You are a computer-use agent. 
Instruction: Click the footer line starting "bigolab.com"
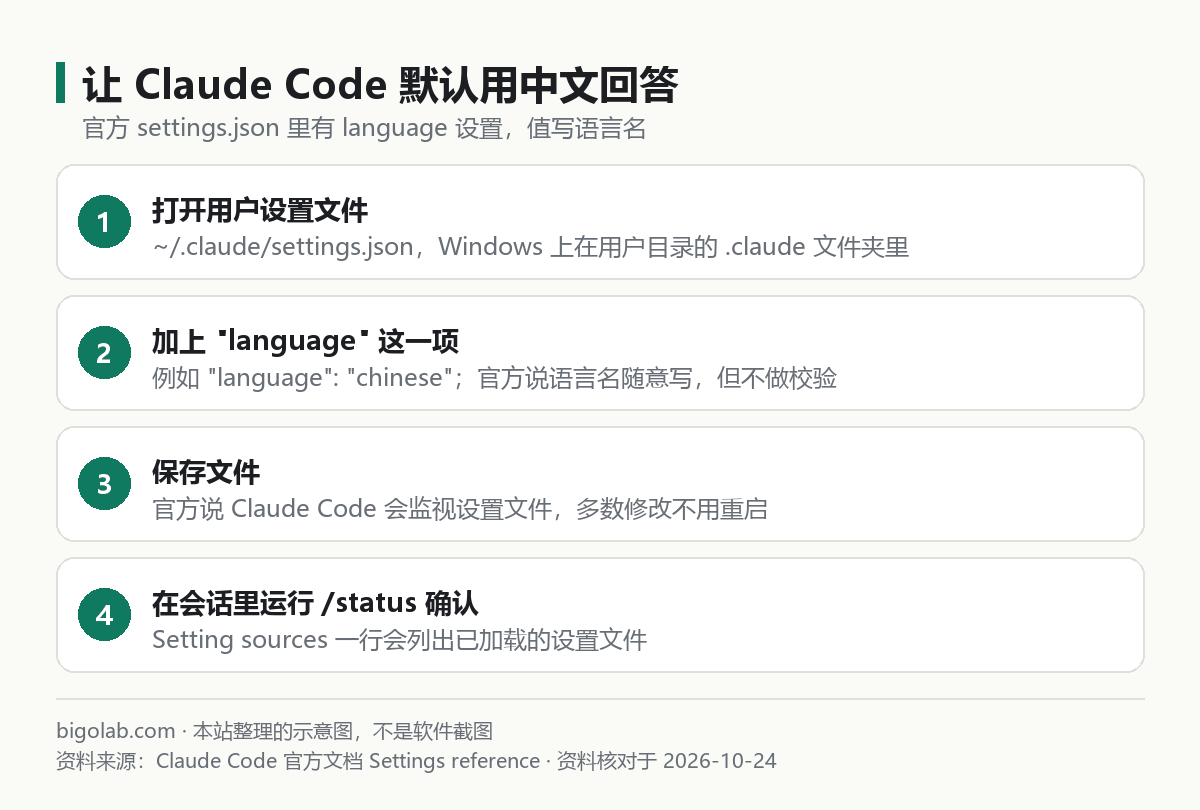point(275,732)
